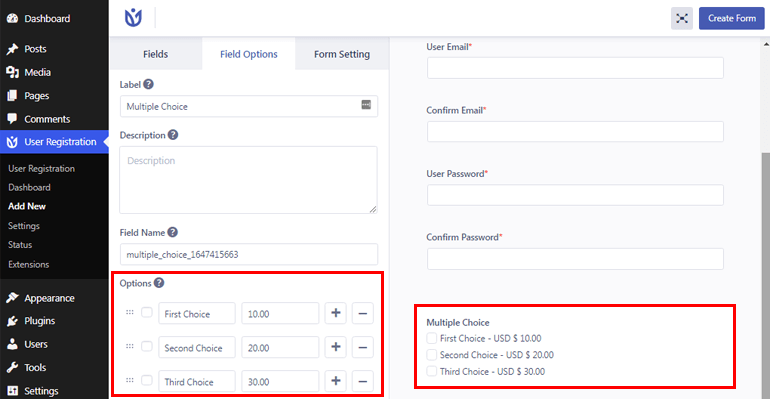Tick Third Choice - USD $ 30.00 preview checkbox
This screenshot has width=770, height=399.
(432, 372)
